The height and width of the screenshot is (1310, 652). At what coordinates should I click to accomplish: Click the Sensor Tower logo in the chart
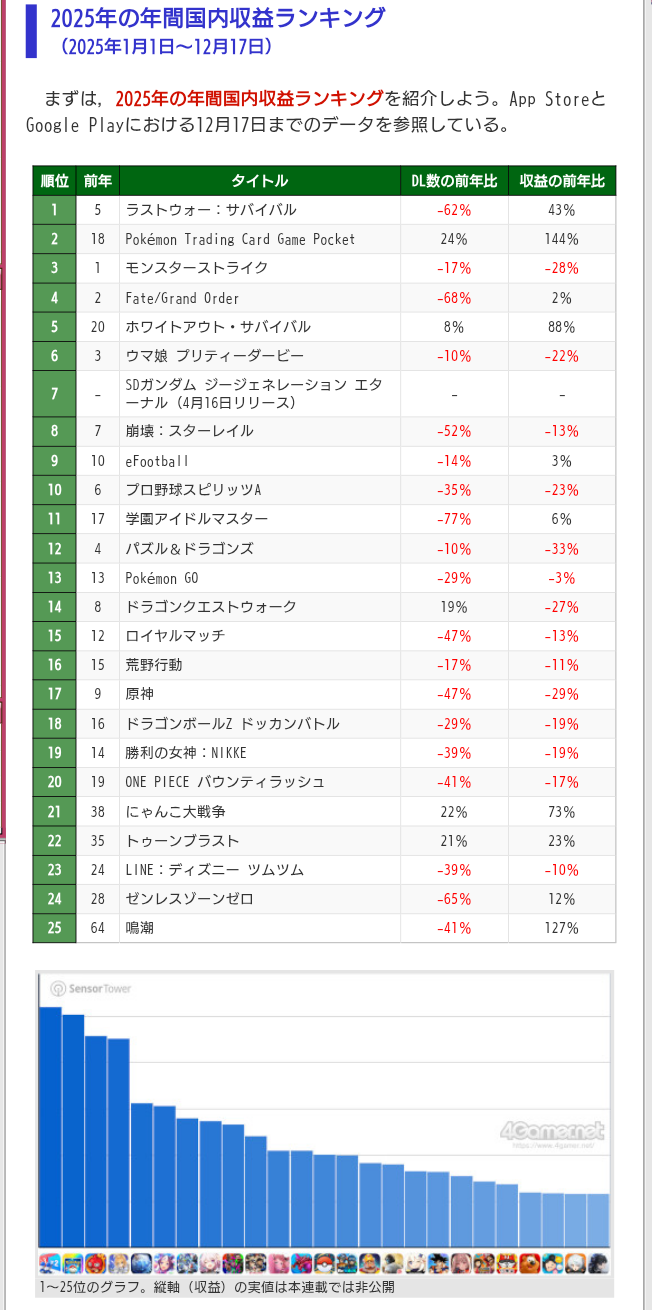click(92, 988)
